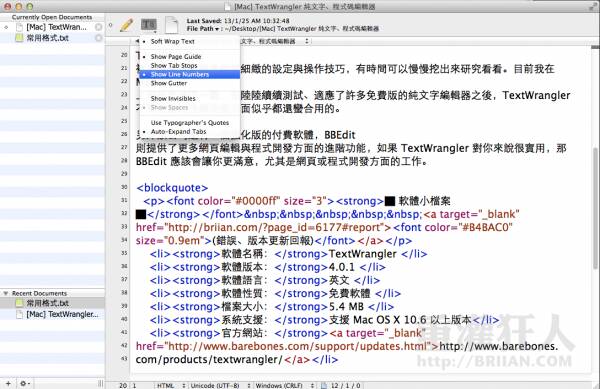
Task: Click the Last Saved timestamp text
Action: pyautogui.click(x=238, y=21)
